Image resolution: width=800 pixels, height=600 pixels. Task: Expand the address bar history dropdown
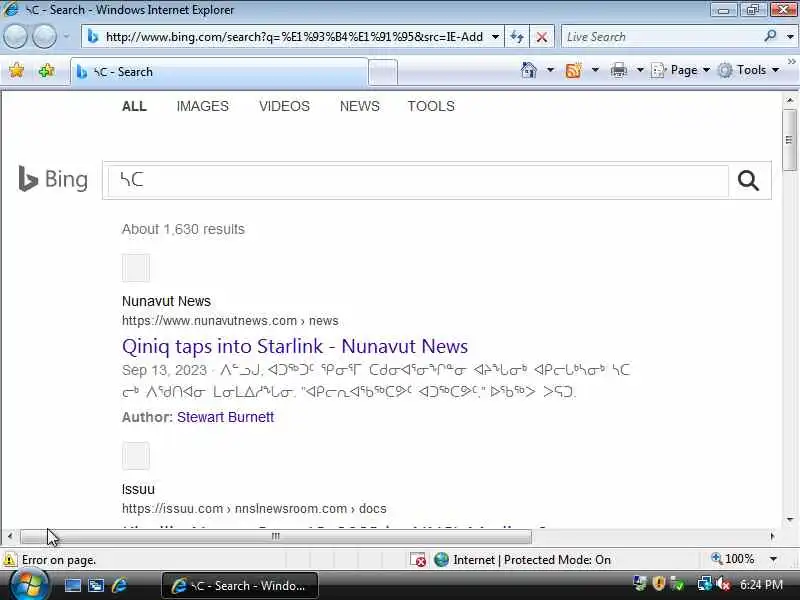495,37
